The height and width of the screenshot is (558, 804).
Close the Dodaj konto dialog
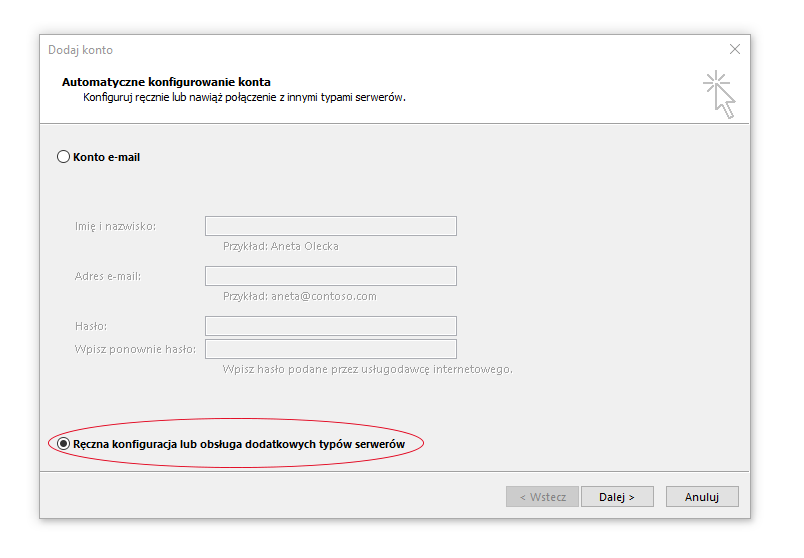click(x=735, y=49)
